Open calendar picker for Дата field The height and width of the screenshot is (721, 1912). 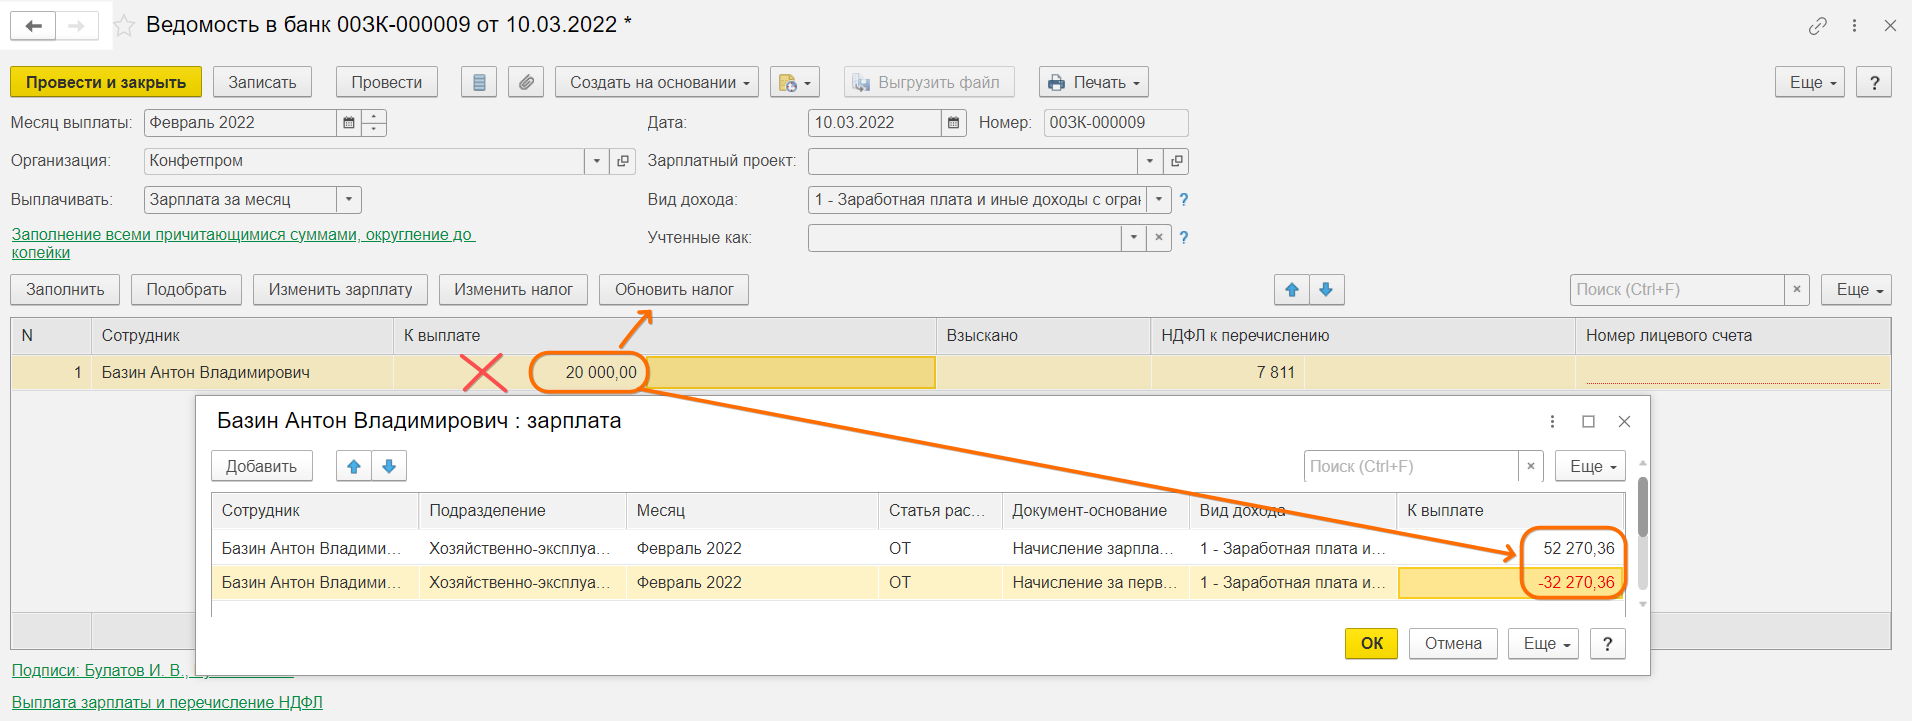tap(954, 123)
